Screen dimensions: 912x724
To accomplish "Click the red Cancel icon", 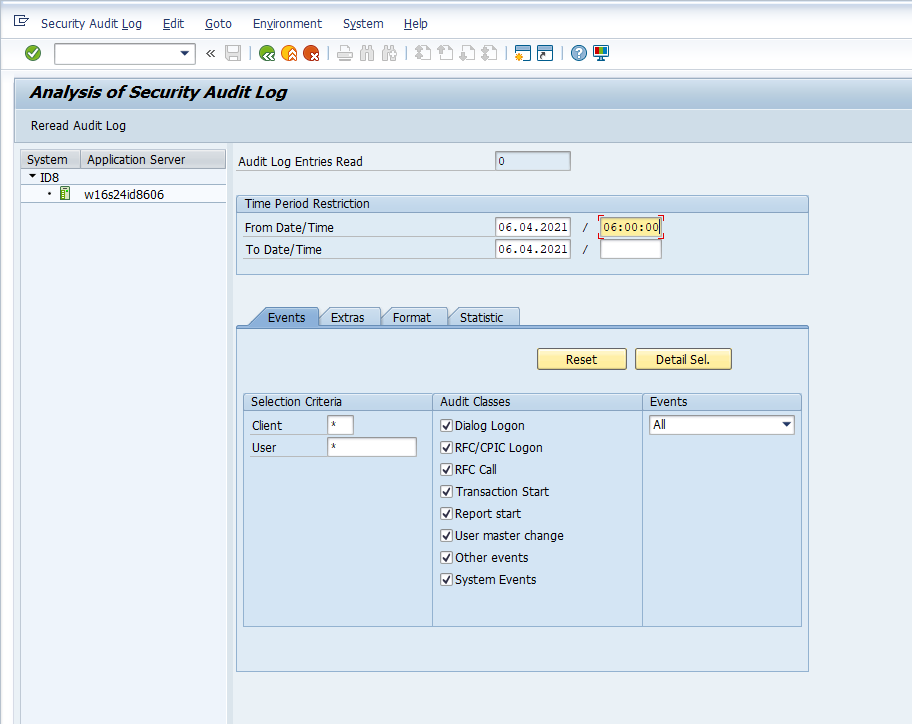I will (311, 53).
